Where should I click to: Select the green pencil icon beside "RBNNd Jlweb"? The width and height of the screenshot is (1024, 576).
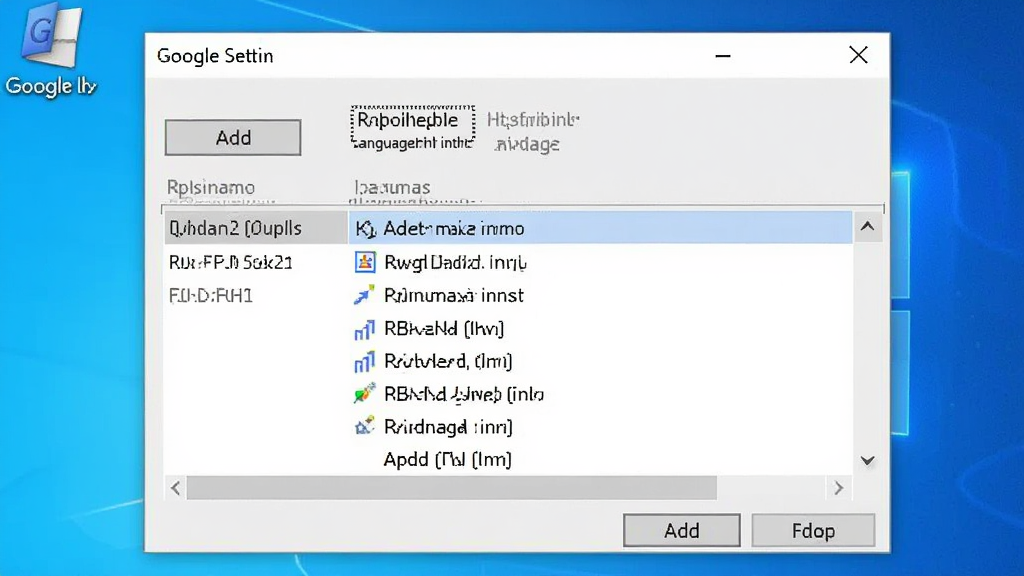[364, 394]
